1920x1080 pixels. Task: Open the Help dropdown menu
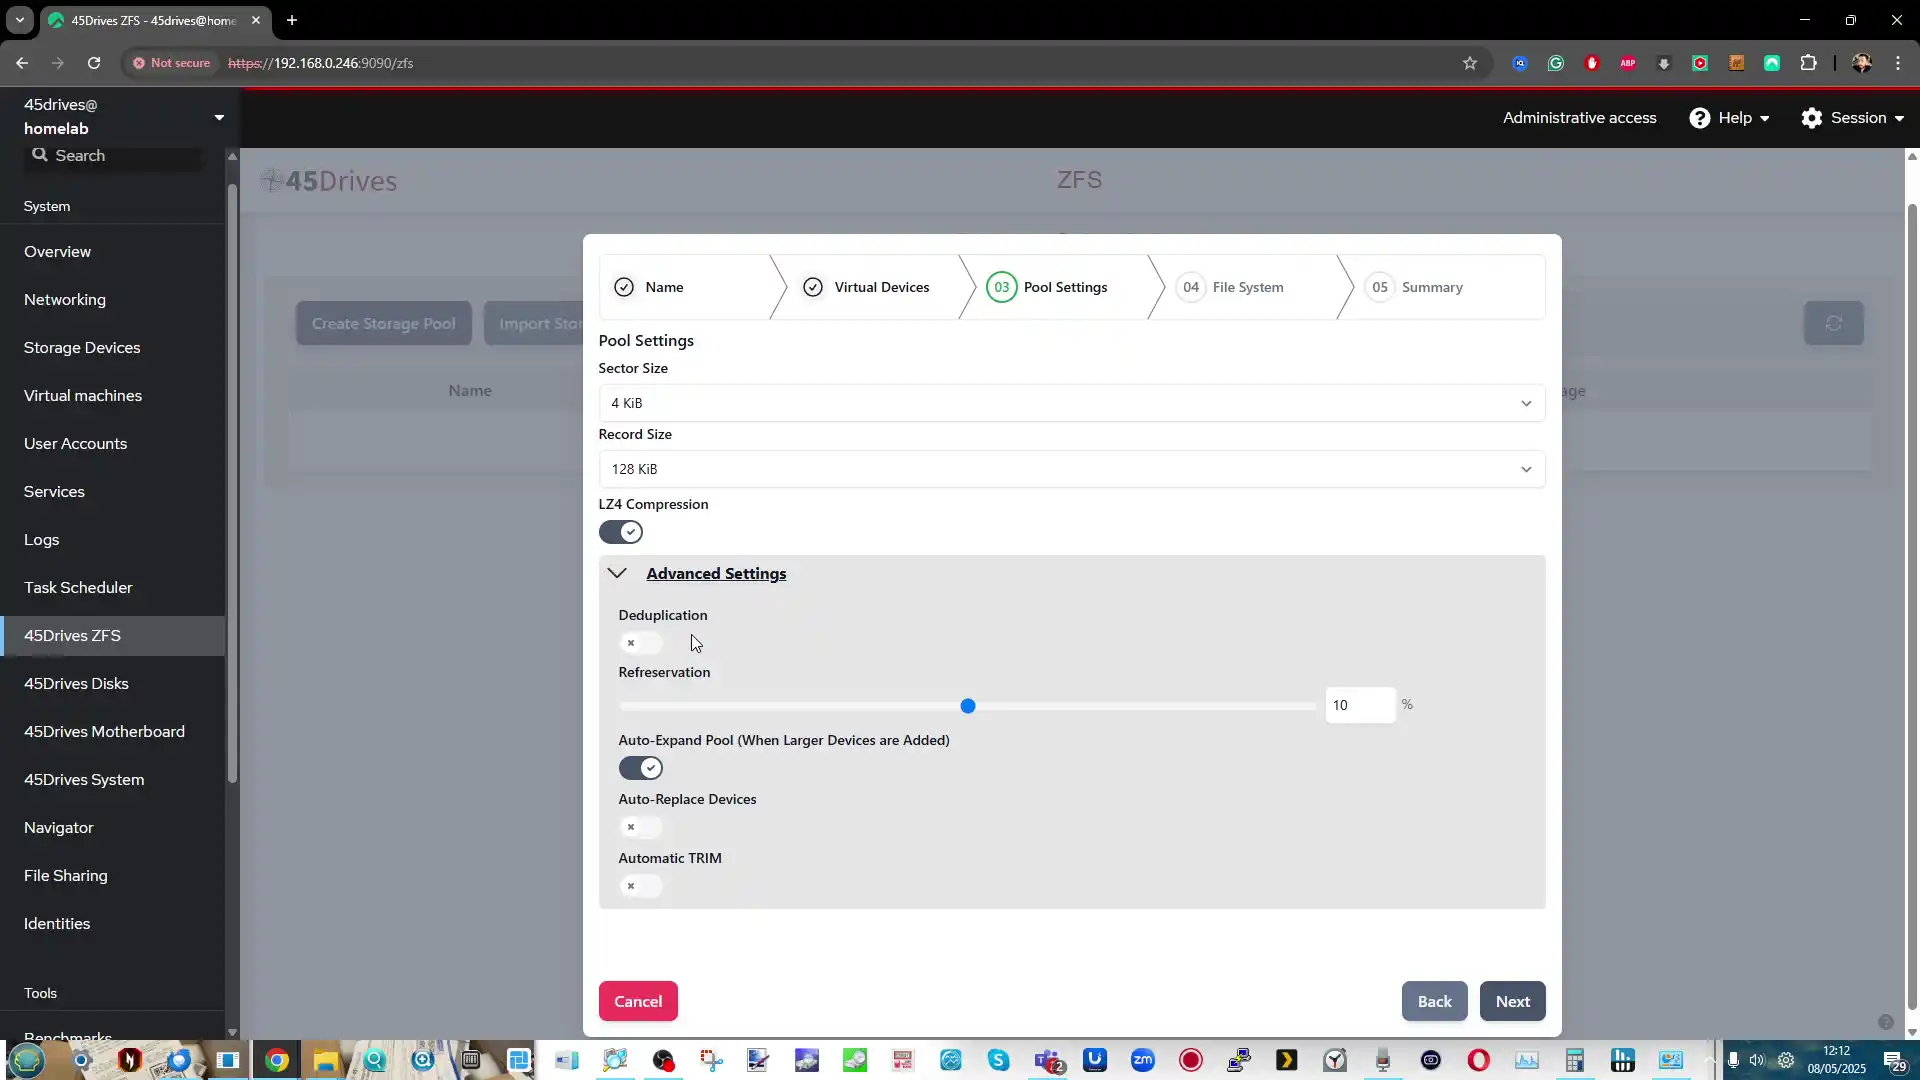tap(1729, 118)
